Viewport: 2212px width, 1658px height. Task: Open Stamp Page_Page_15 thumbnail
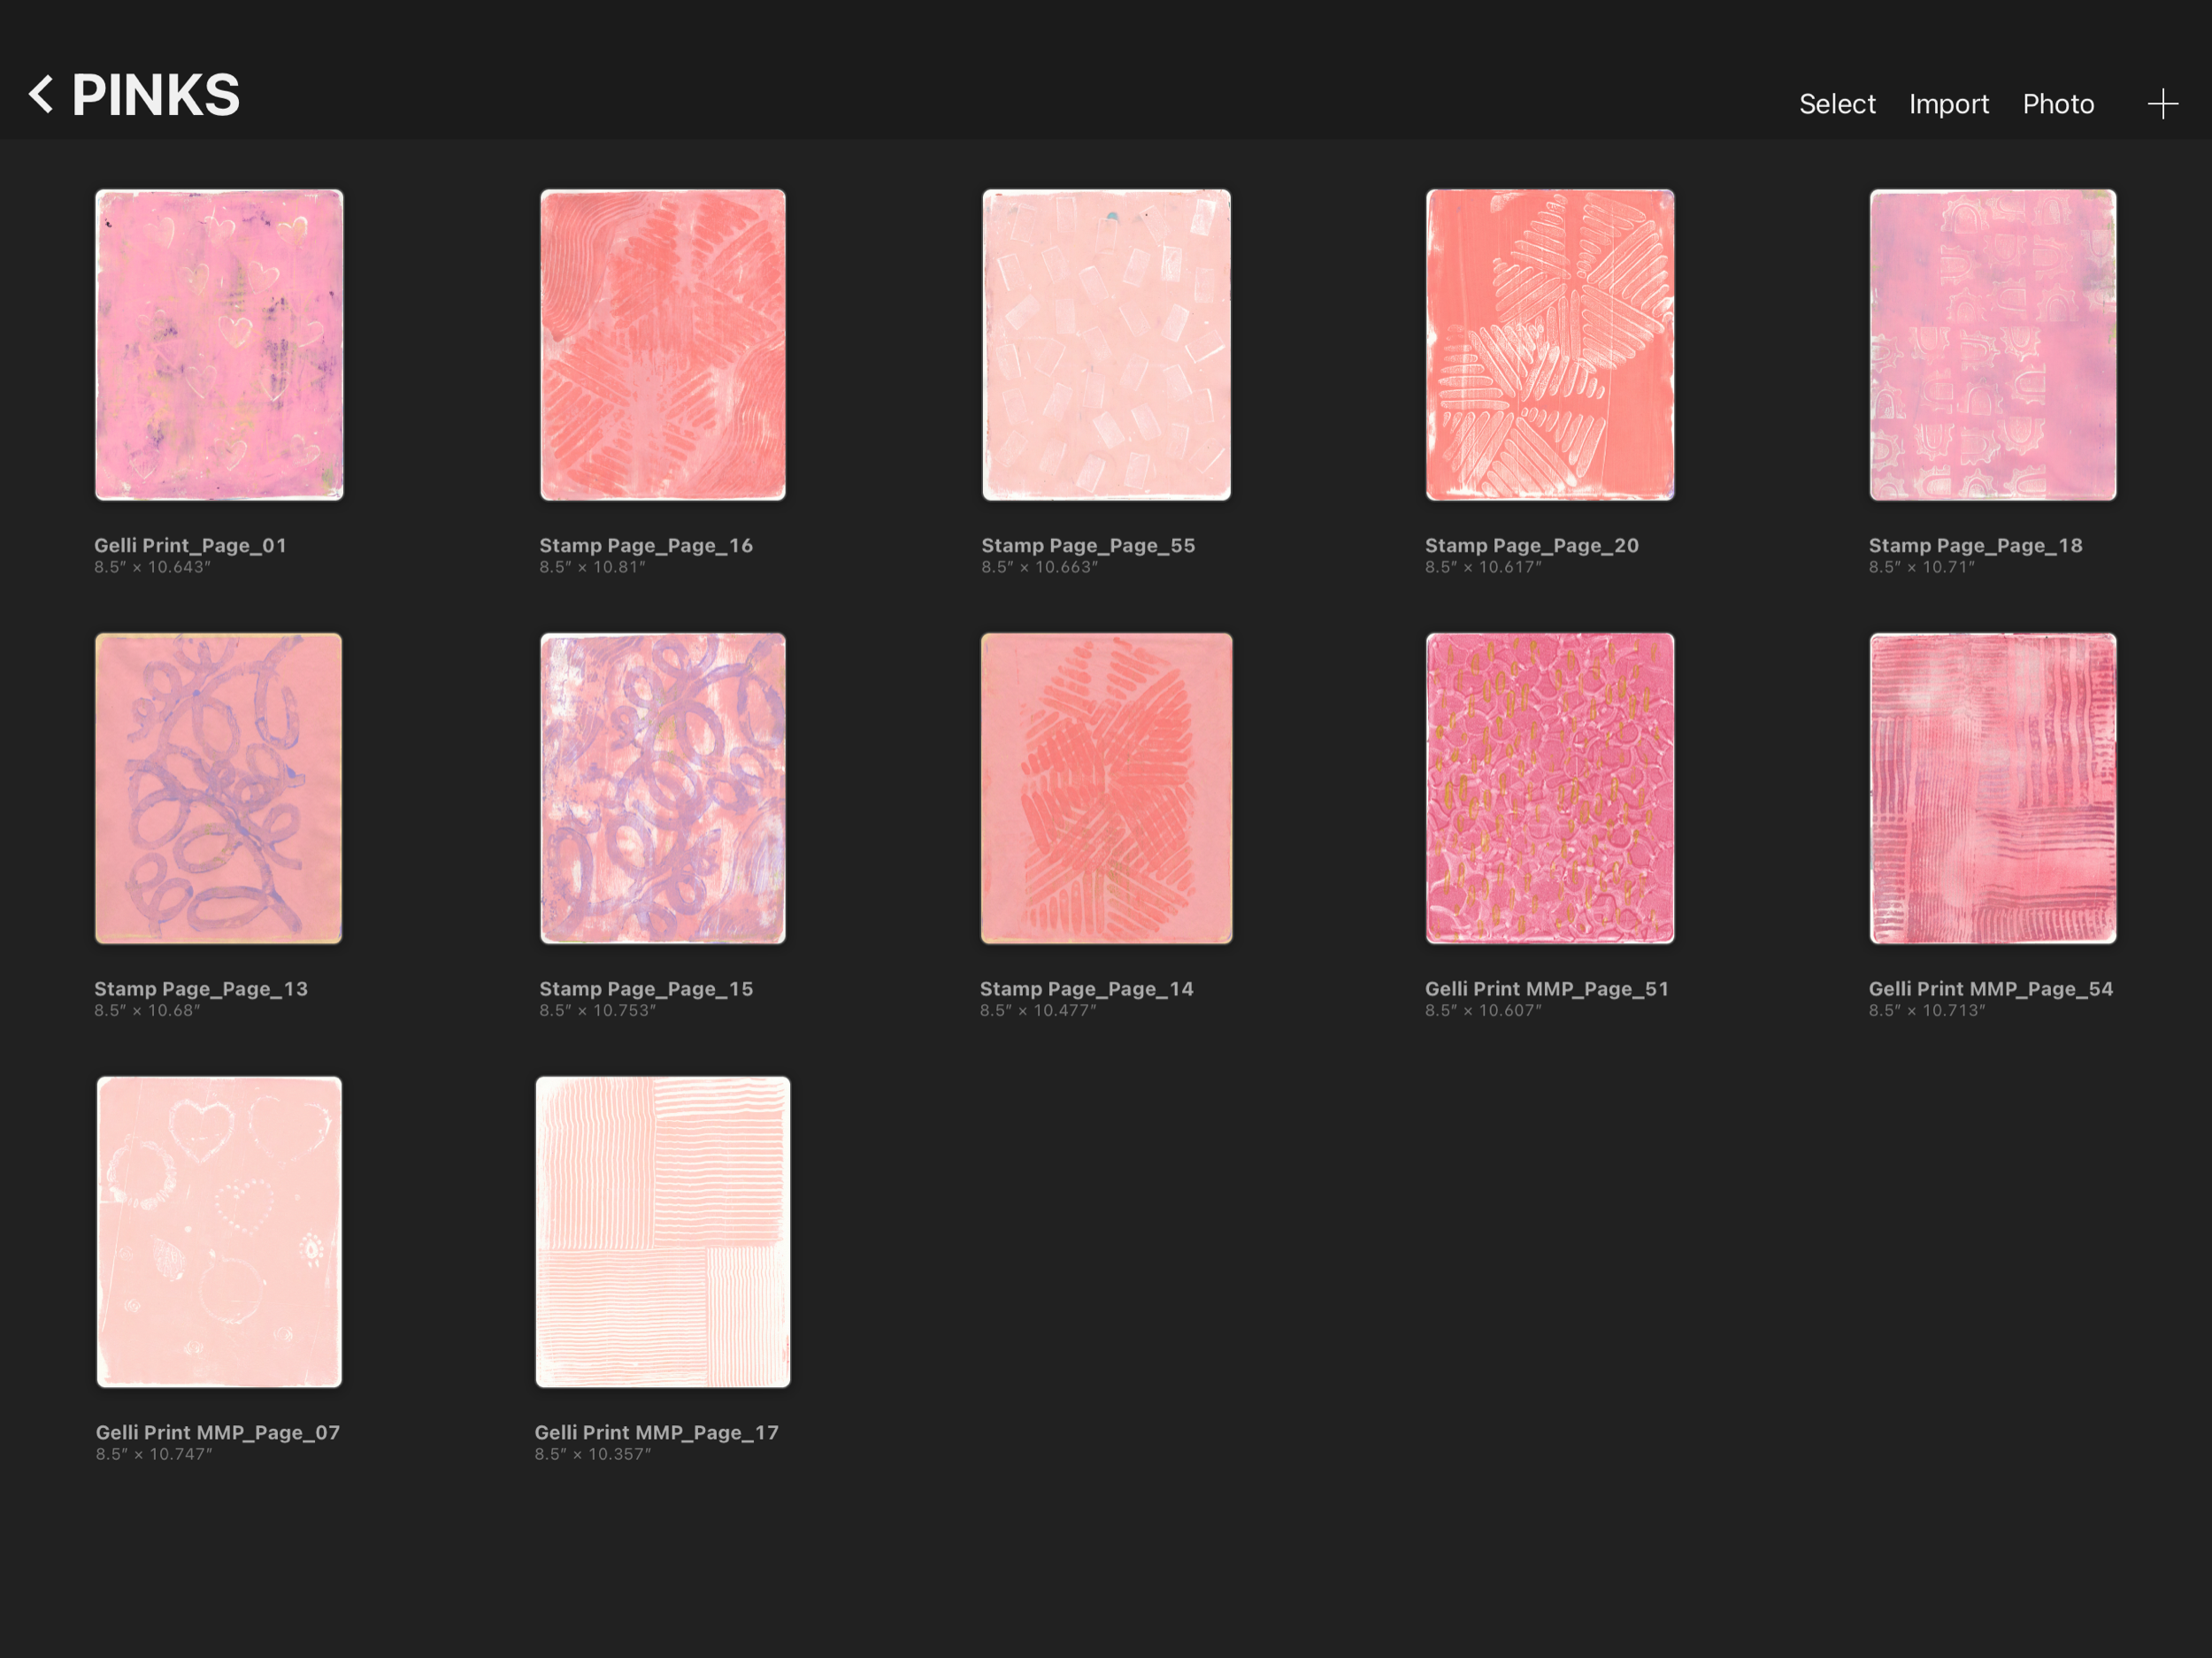(662, 788)
